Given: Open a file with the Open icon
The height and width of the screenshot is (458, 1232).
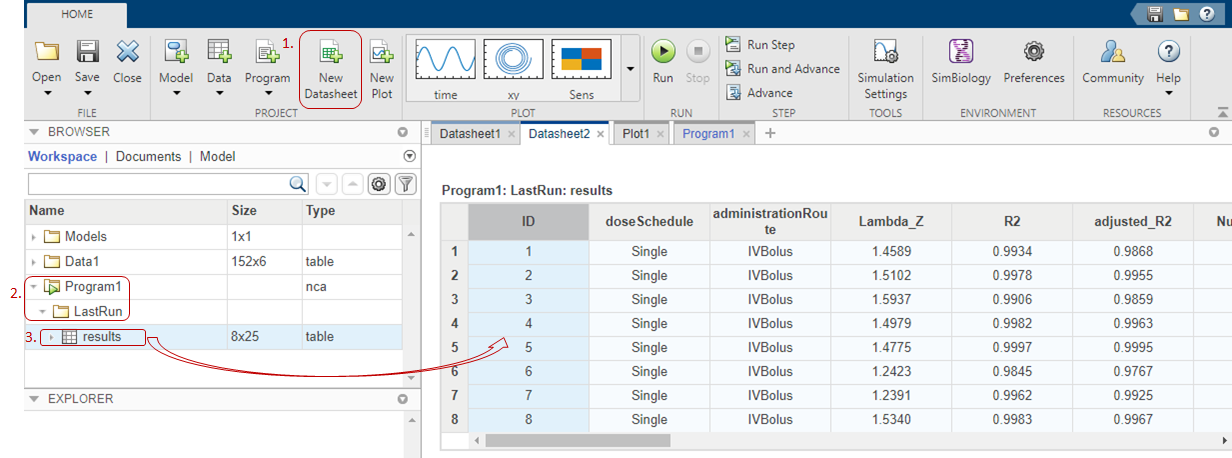Looking at the screenshot, I should click(x=47, y=52).
